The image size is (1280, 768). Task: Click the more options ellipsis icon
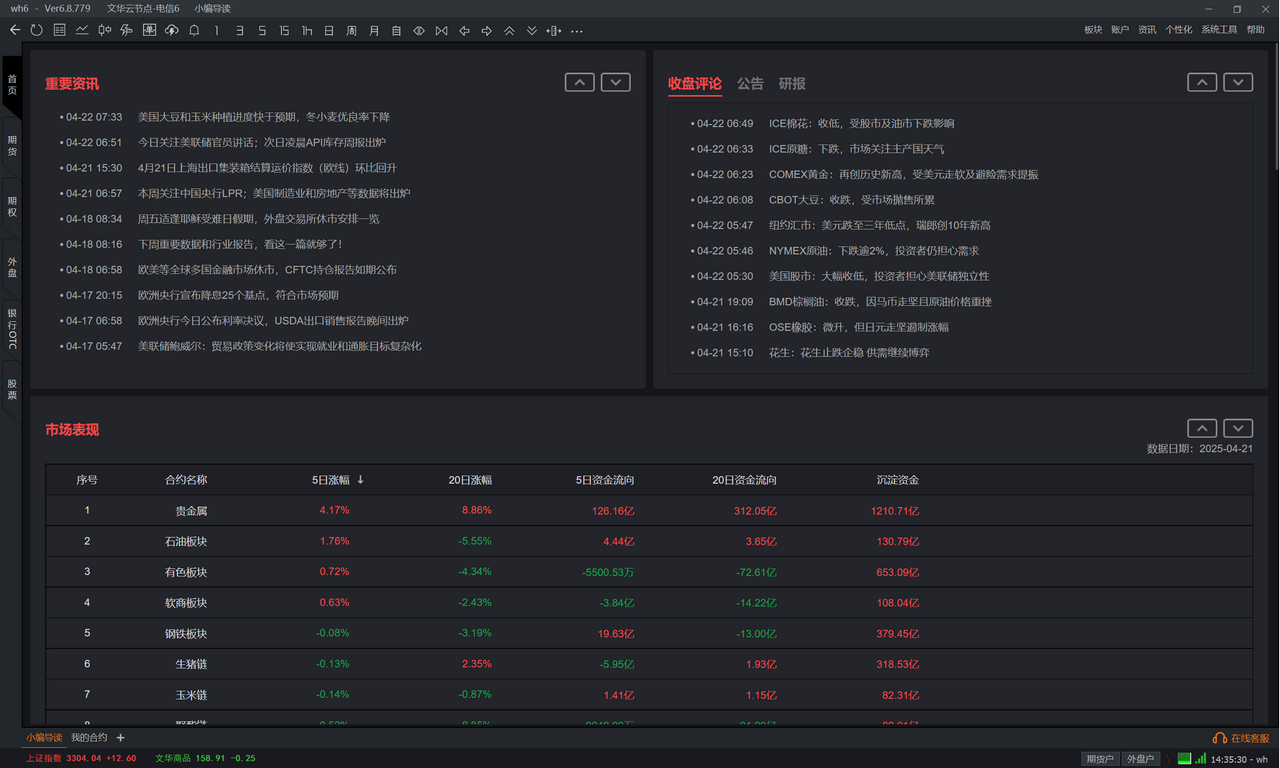point(577,30)
